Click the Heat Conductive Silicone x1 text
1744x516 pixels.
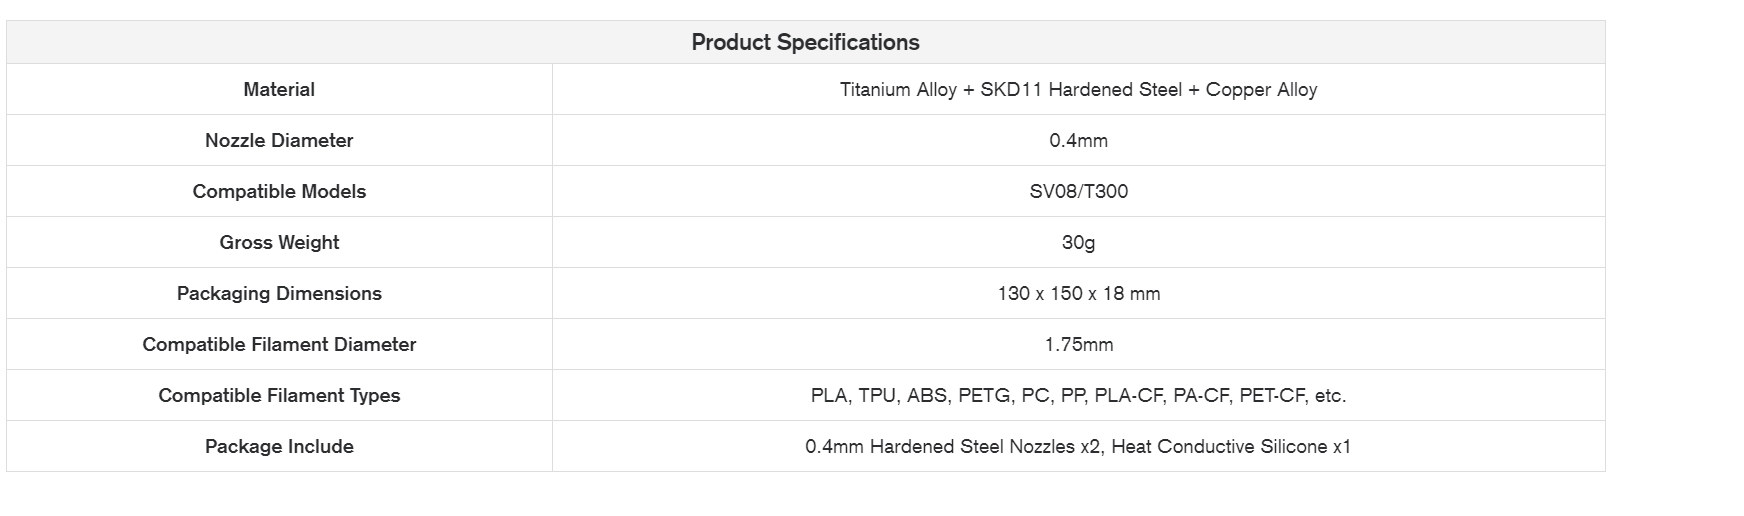[1231, 447]
